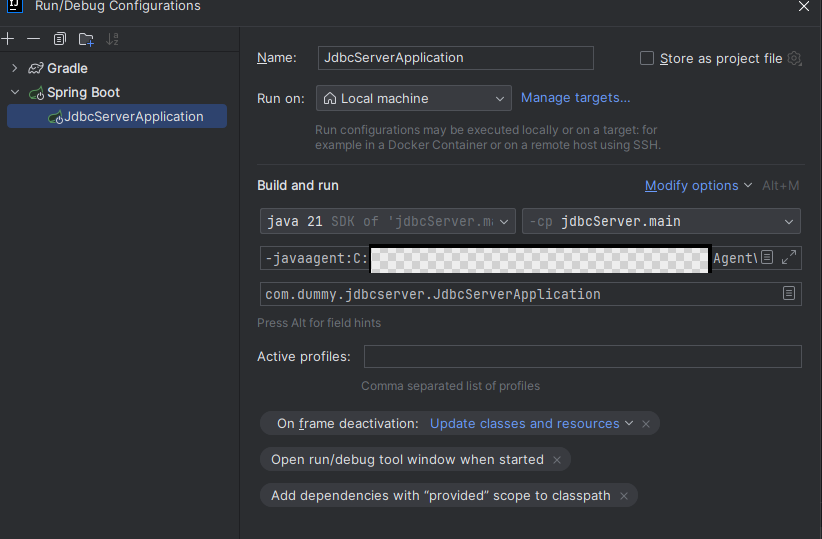Select JdbcServerApplication in the configuration tree
Viewport: 822px width, 539px height.
coord(117,116)
